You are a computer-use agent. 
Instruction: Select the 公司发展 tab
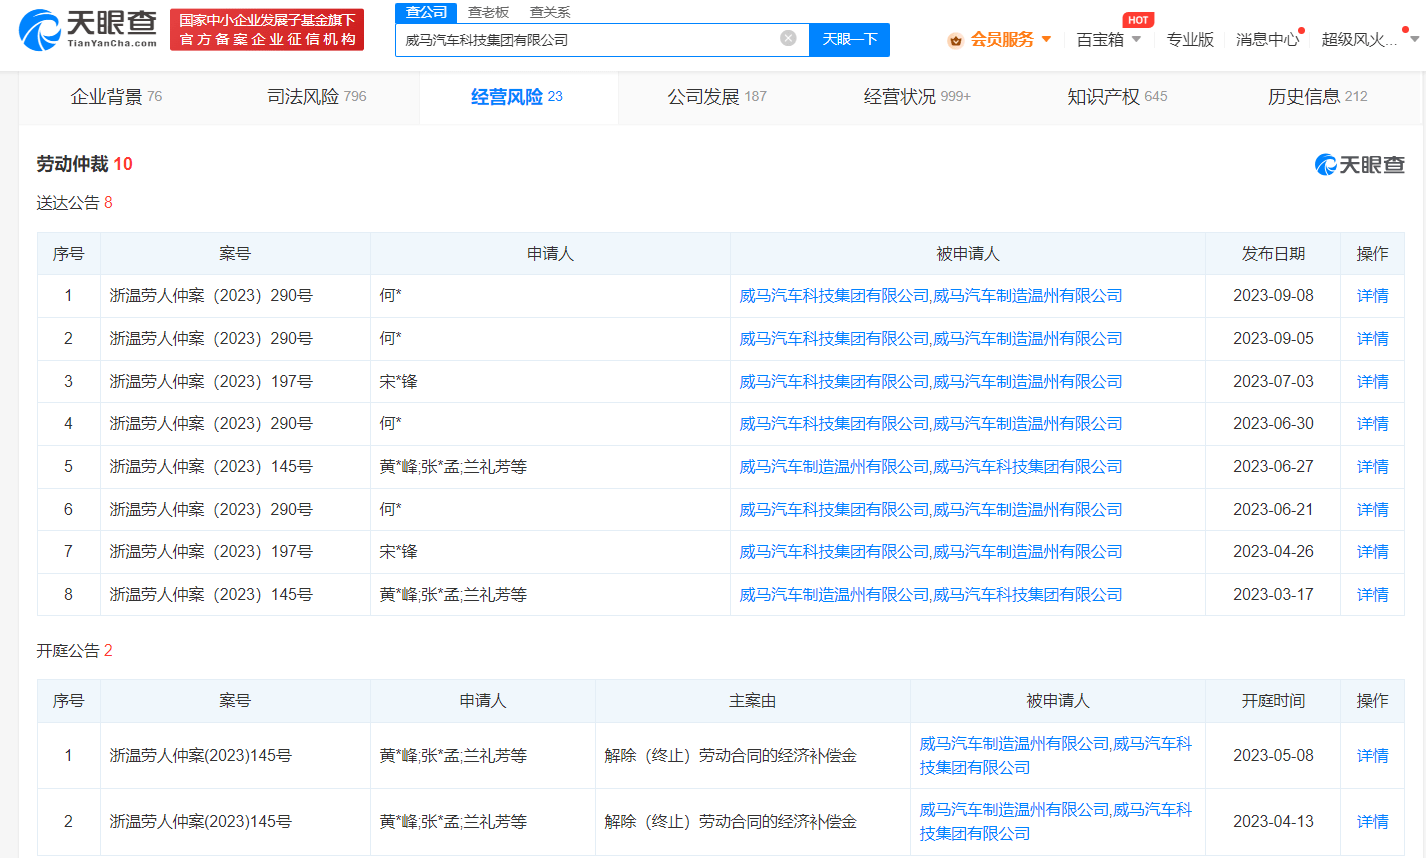[x=716, y=97]
